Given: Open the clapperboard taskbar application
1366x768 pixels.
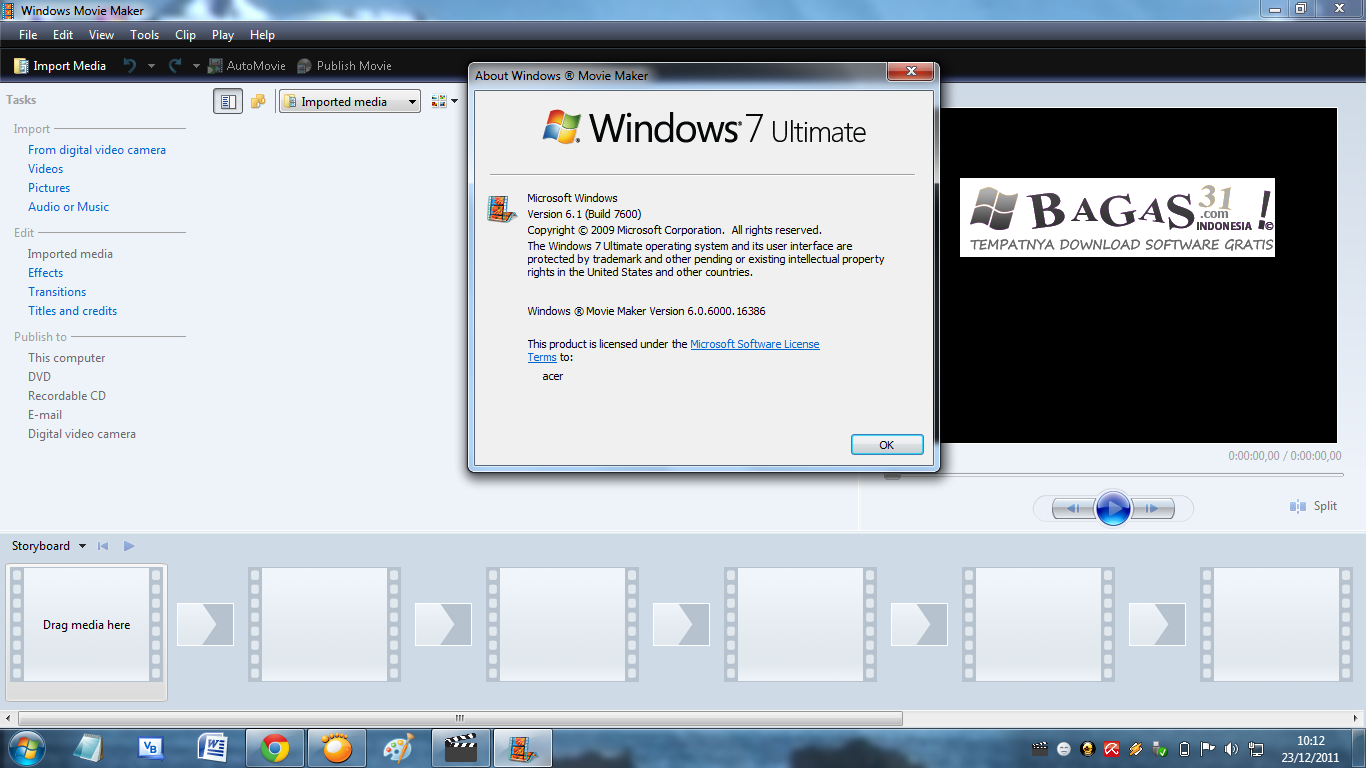Looking at the screenshot, I should coord(460,748).
